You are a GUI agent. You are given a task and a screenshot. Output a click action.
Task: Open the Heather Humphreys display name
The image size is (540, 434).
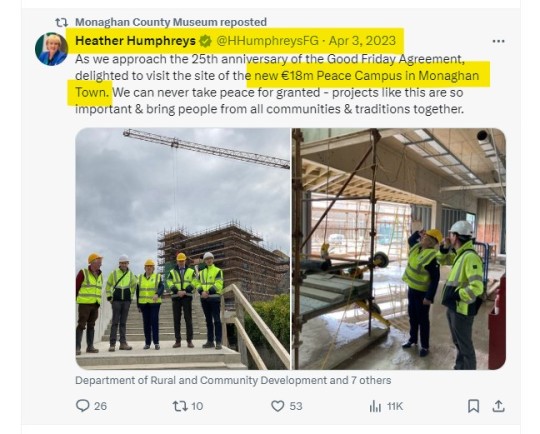point(135,41)
